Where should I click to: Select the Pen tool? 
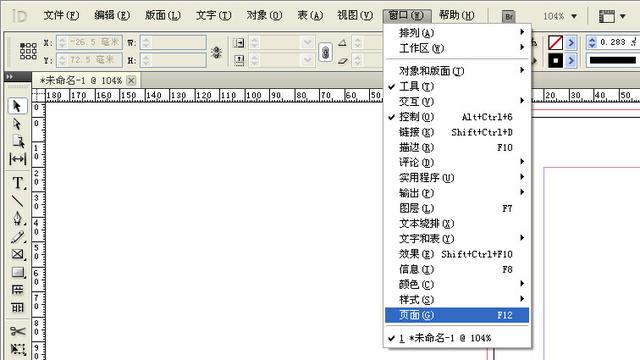(18, 219)
